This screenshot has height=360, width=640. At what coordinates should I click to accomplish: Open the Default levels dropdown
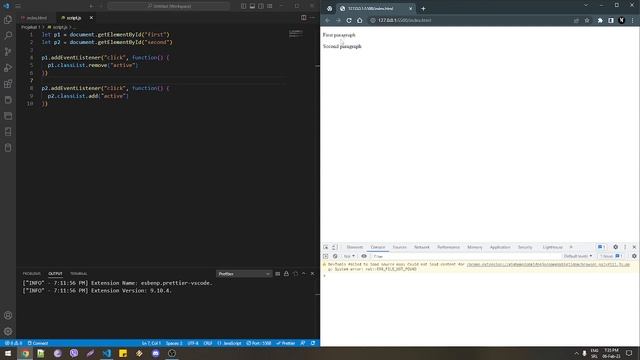click(x=578, y=256)
